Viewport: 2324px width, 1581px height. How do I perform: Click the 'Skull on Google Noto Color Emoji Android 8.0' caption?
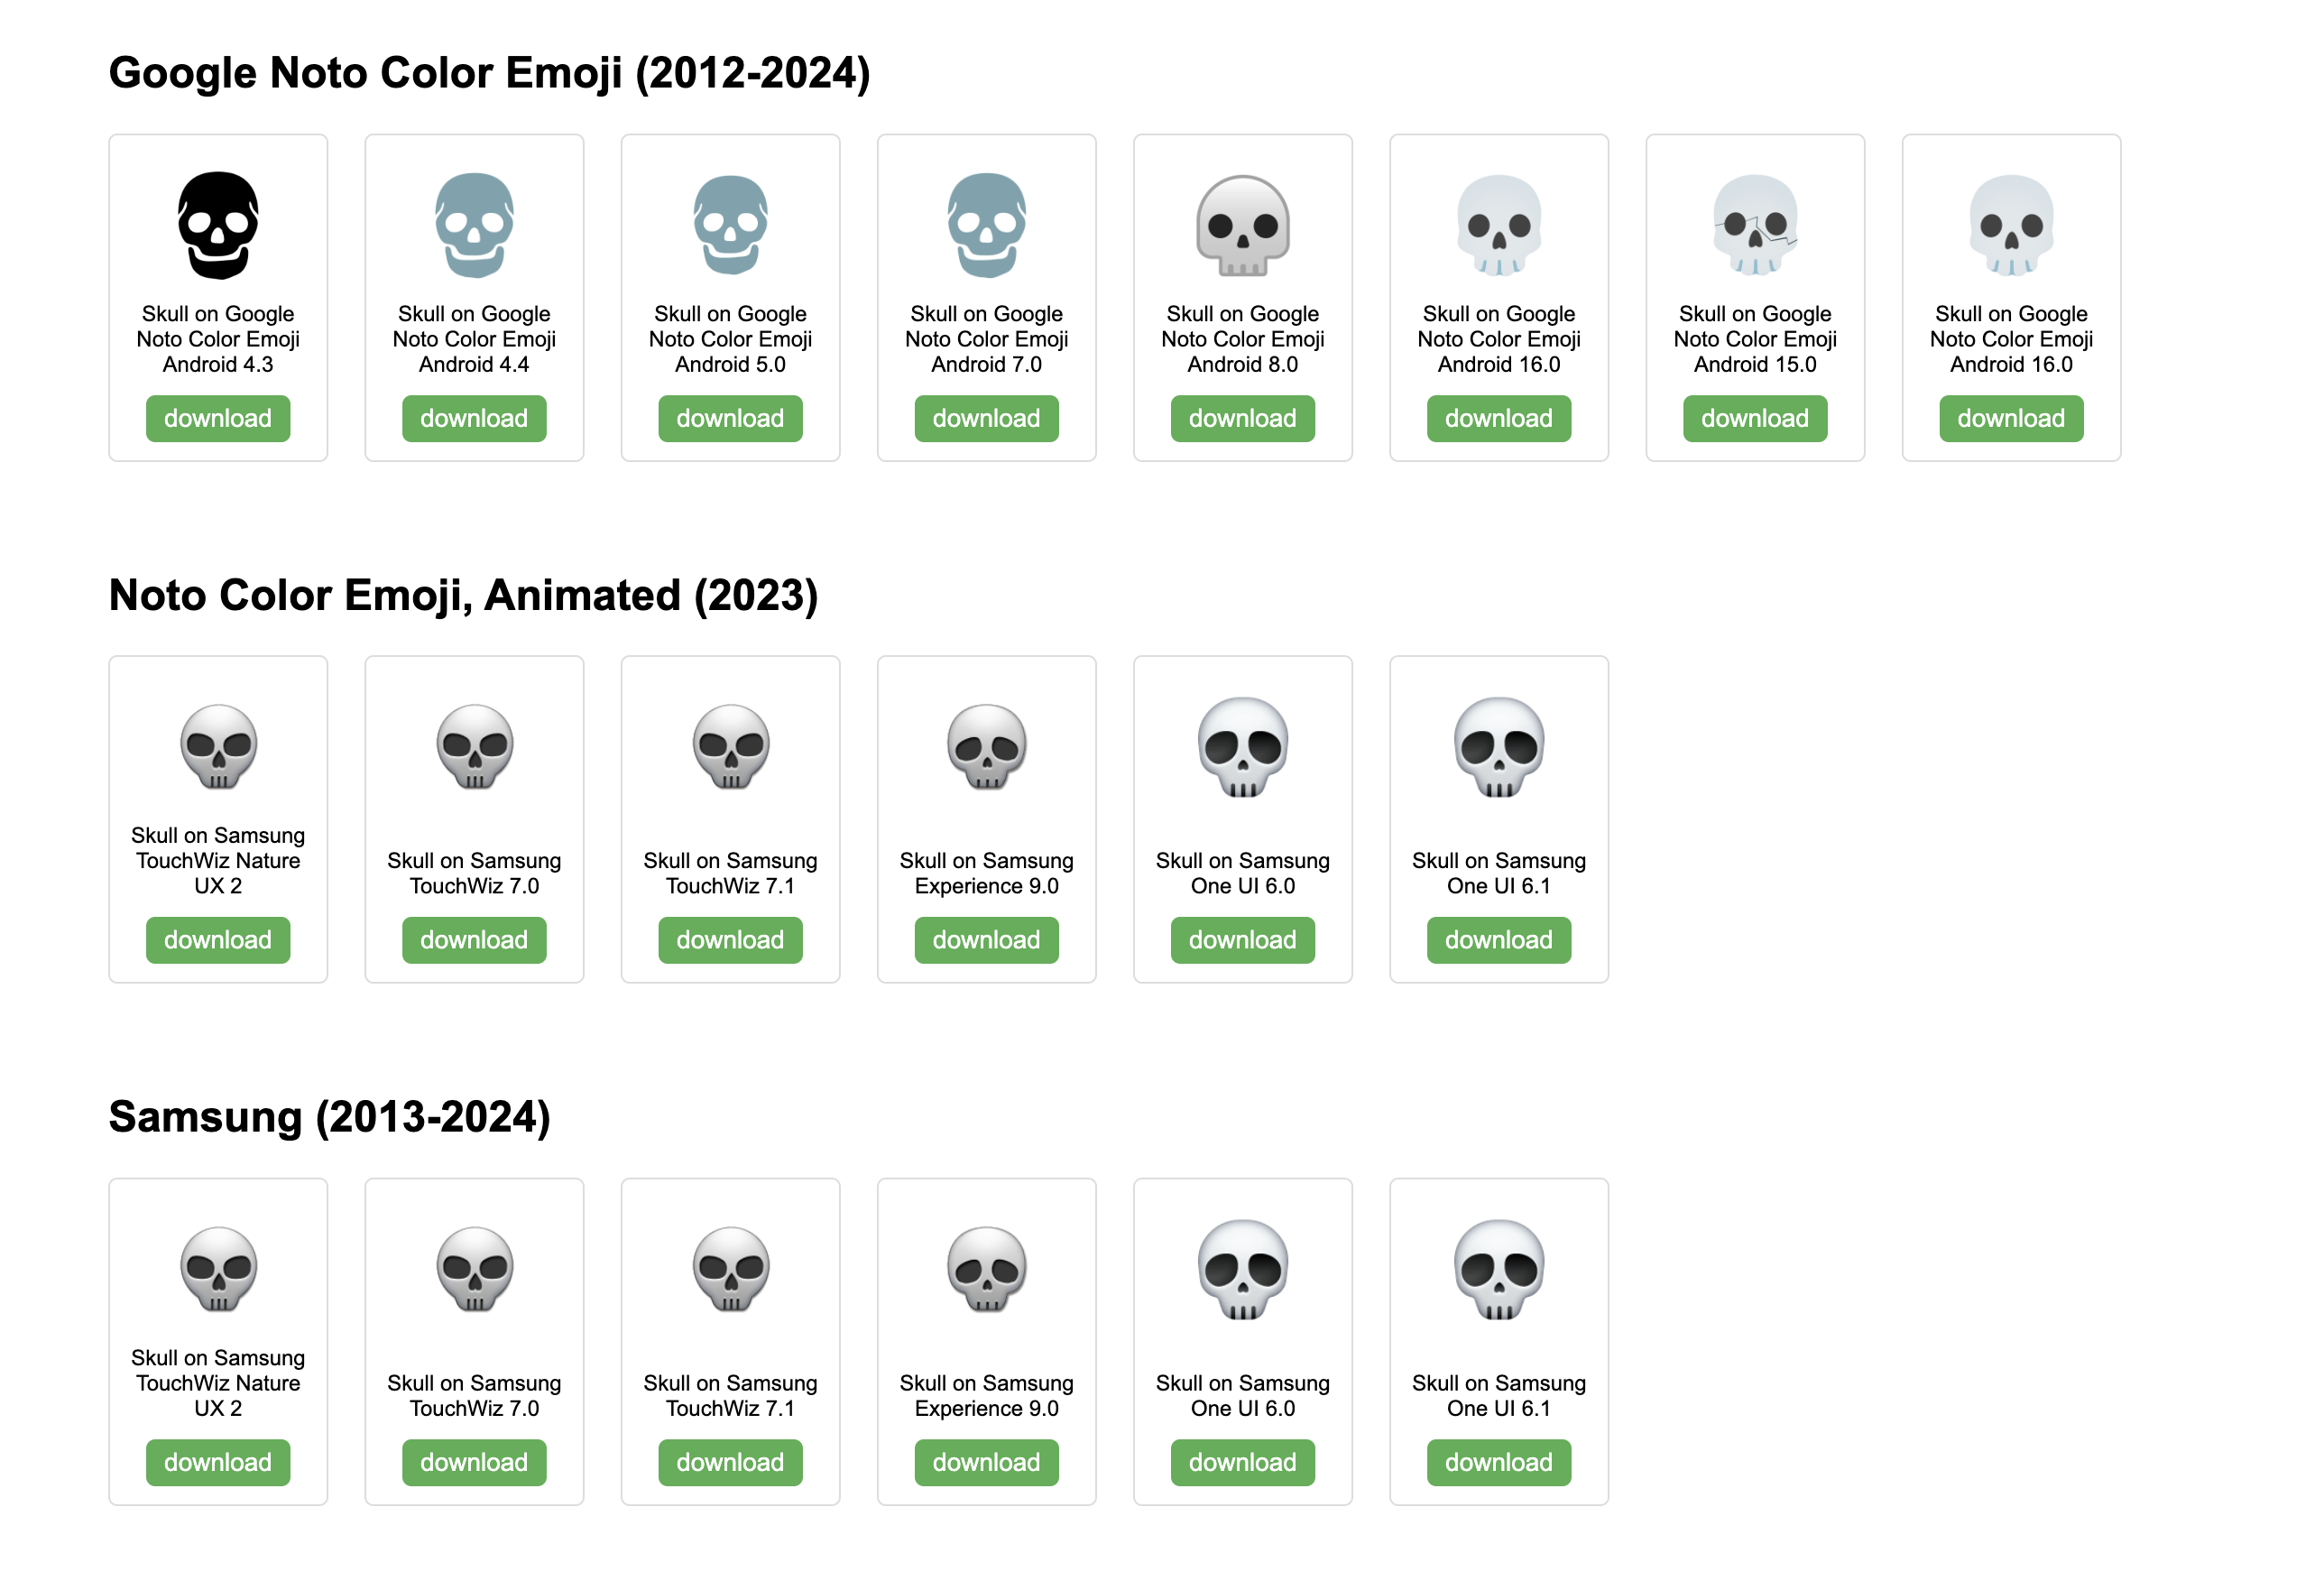click(1242, 339)
